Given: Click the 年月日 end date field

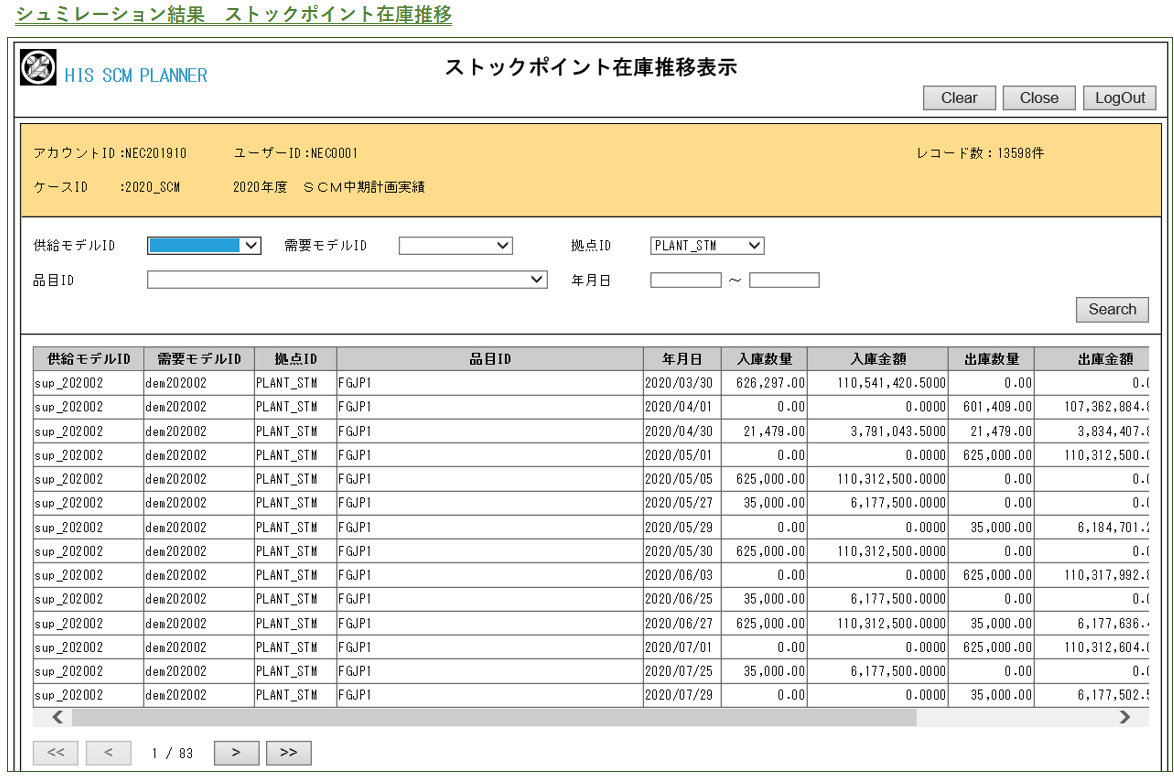Looking at the screenshot, I should pyautogui.click(x=784, y=280).
